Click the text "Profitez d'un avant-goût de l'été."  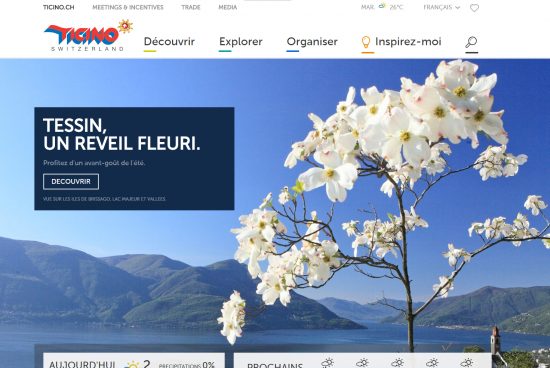click(94, 163)
